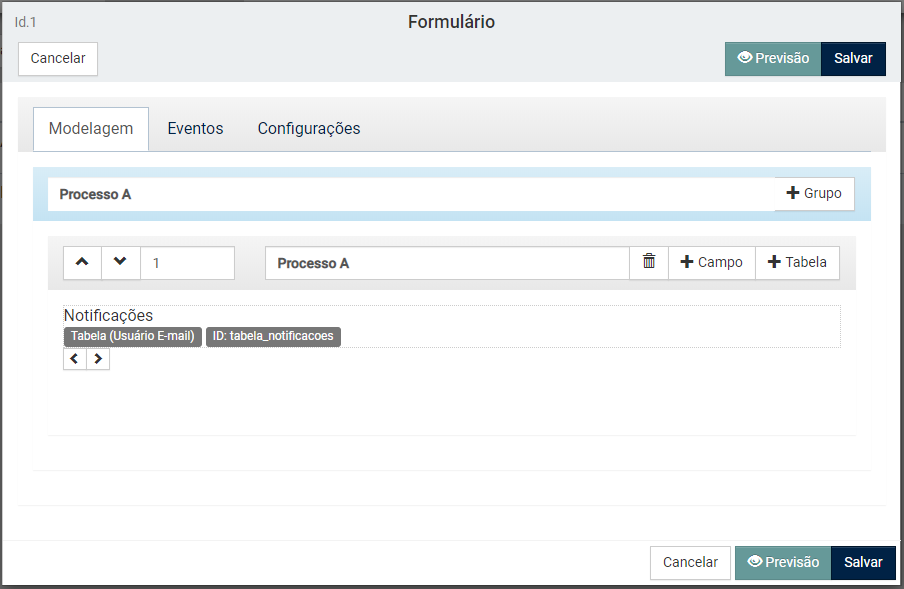This screenshot has height=589, width=904.
Task: Move group up with the up chevron
Action: pos(82,263)
